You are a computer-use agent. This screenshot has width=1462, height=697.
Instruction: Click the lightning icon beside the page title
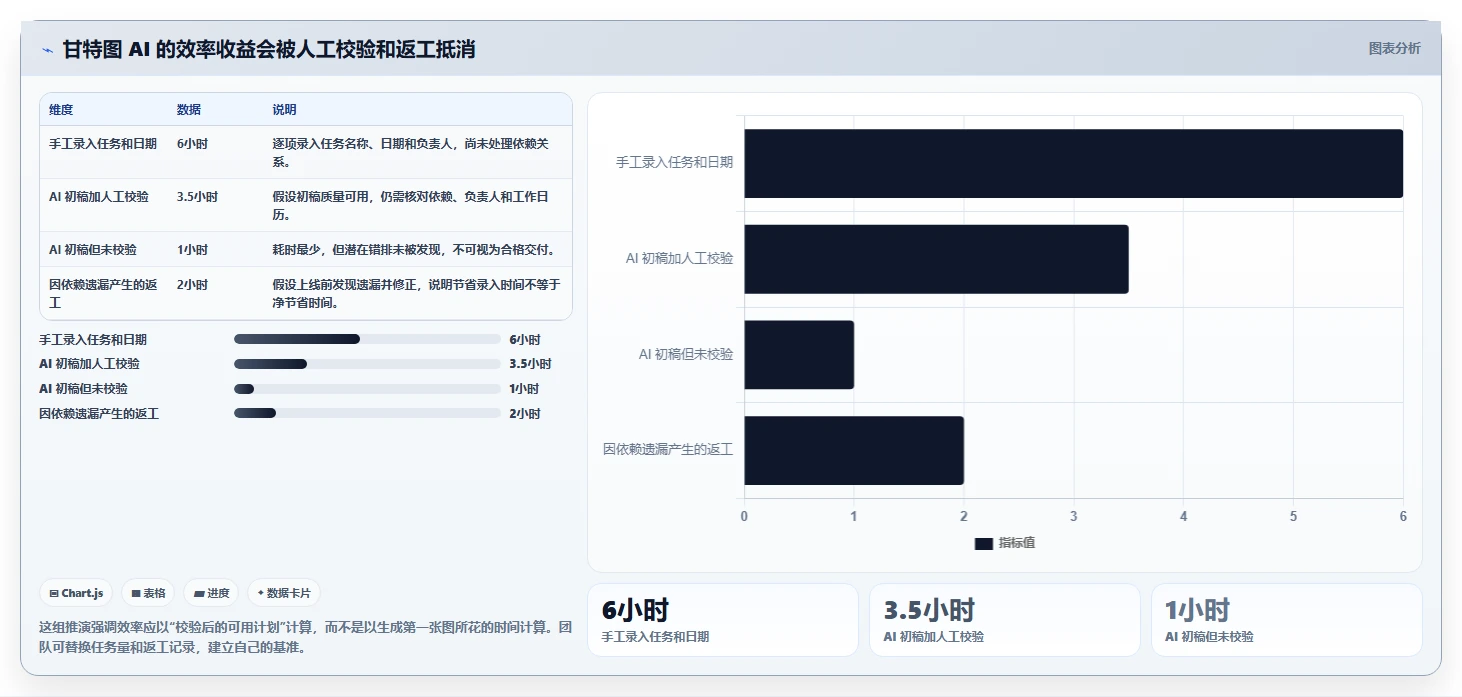point(48,50)
